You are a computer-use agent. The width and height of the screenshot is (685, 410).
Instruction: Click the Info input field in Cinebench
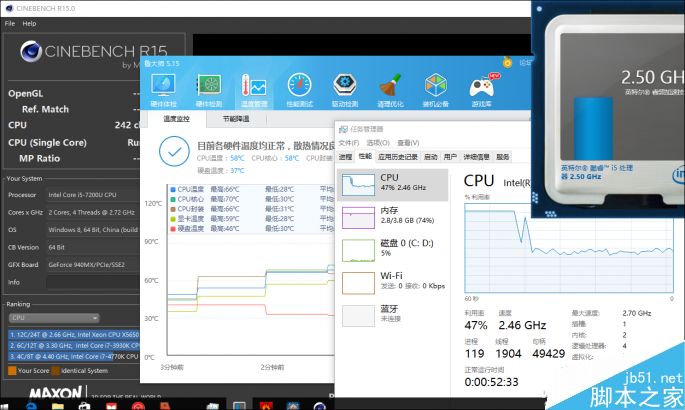[93, 283]
